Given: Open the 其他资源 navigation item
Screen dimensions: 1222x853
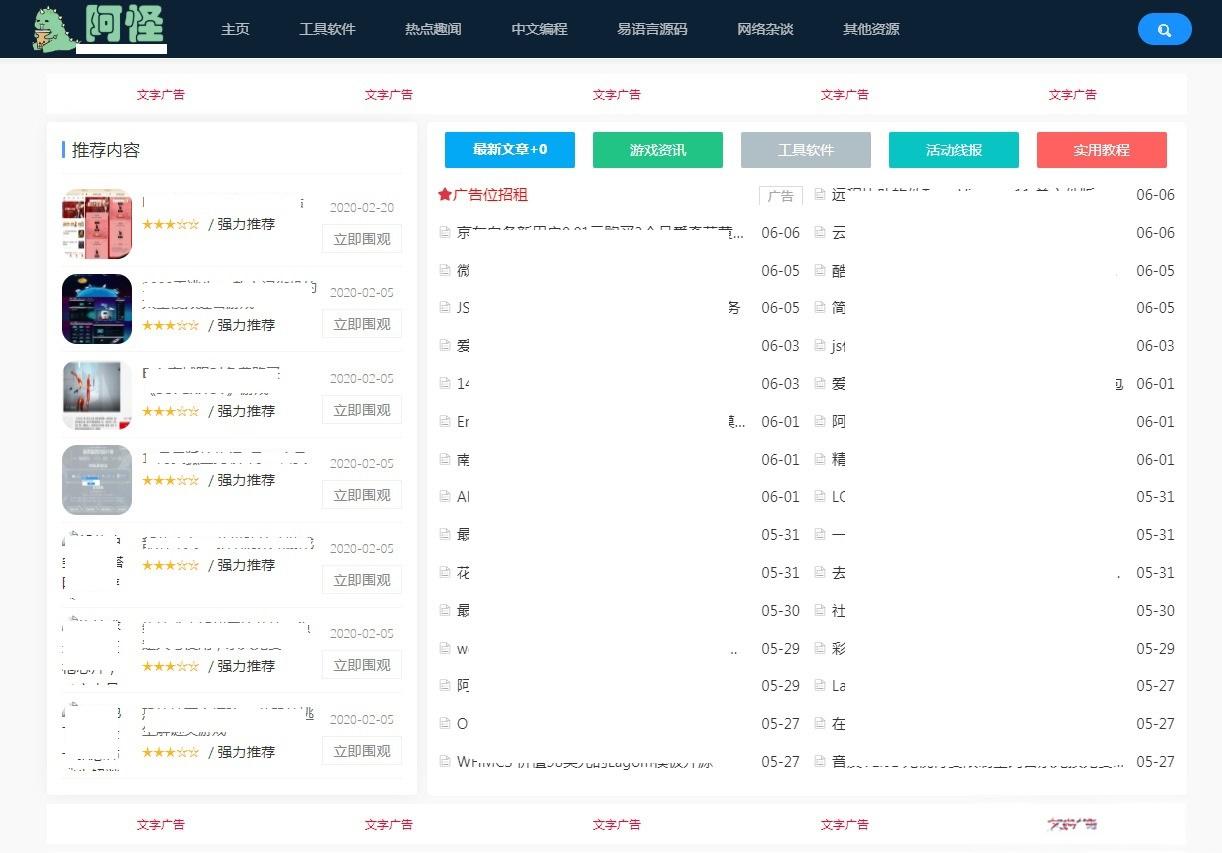Looking at the screenshot, I should coord(871,29).
